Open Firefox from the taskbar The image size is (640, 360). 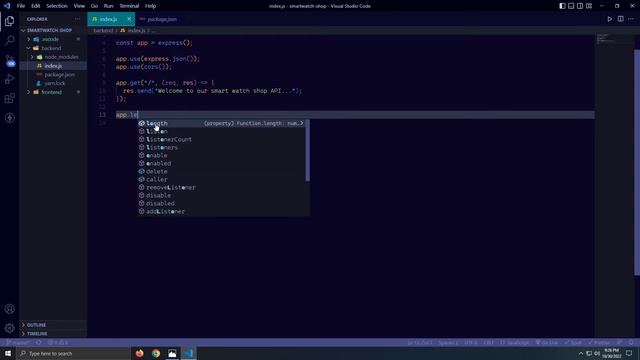140,353
